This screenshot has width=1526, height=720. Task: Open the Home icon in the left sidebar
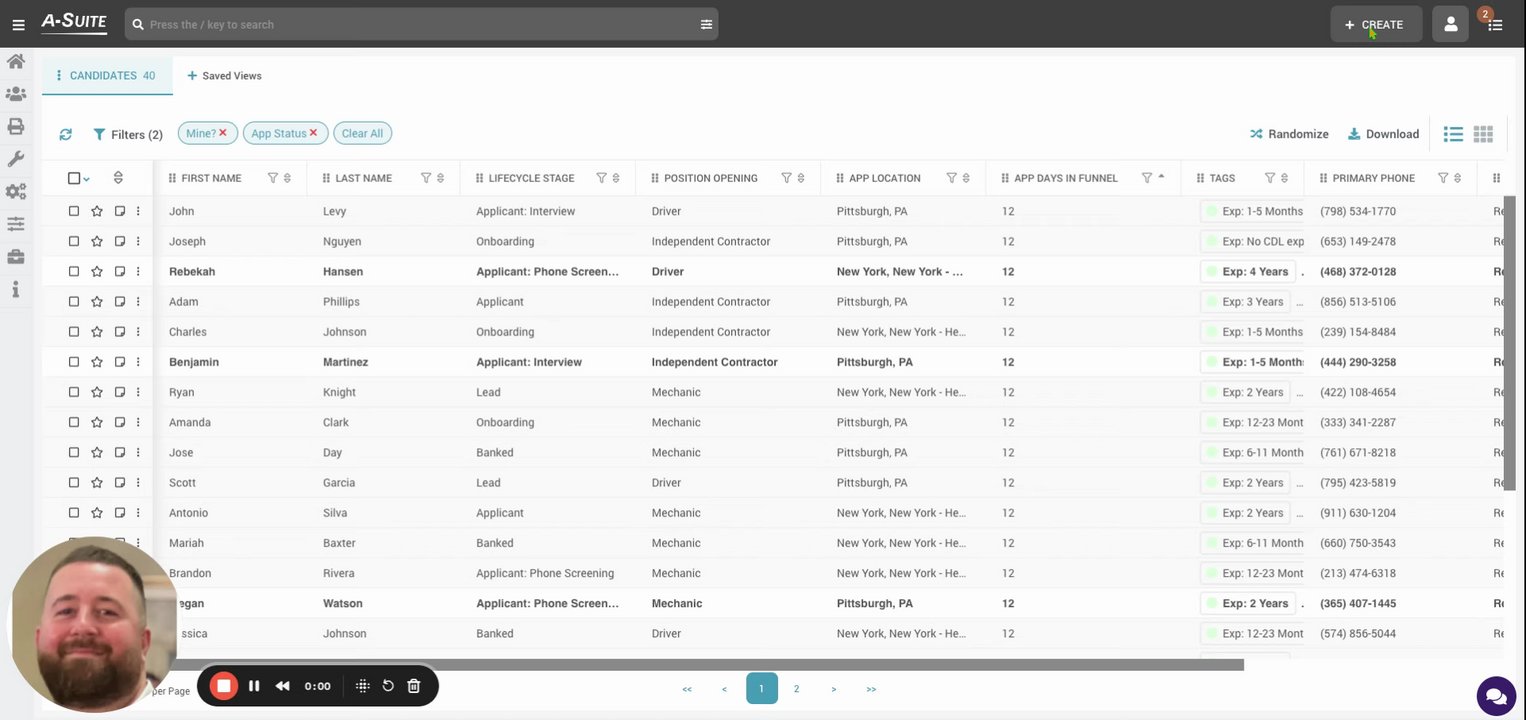pyautogui.click(x=15, y=62)
